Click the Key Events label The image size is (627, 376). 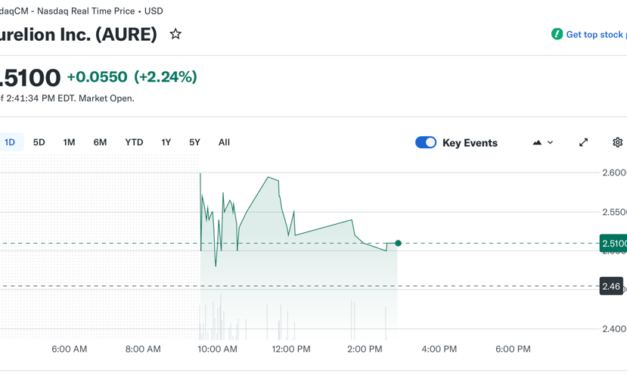tap(470, 143)
